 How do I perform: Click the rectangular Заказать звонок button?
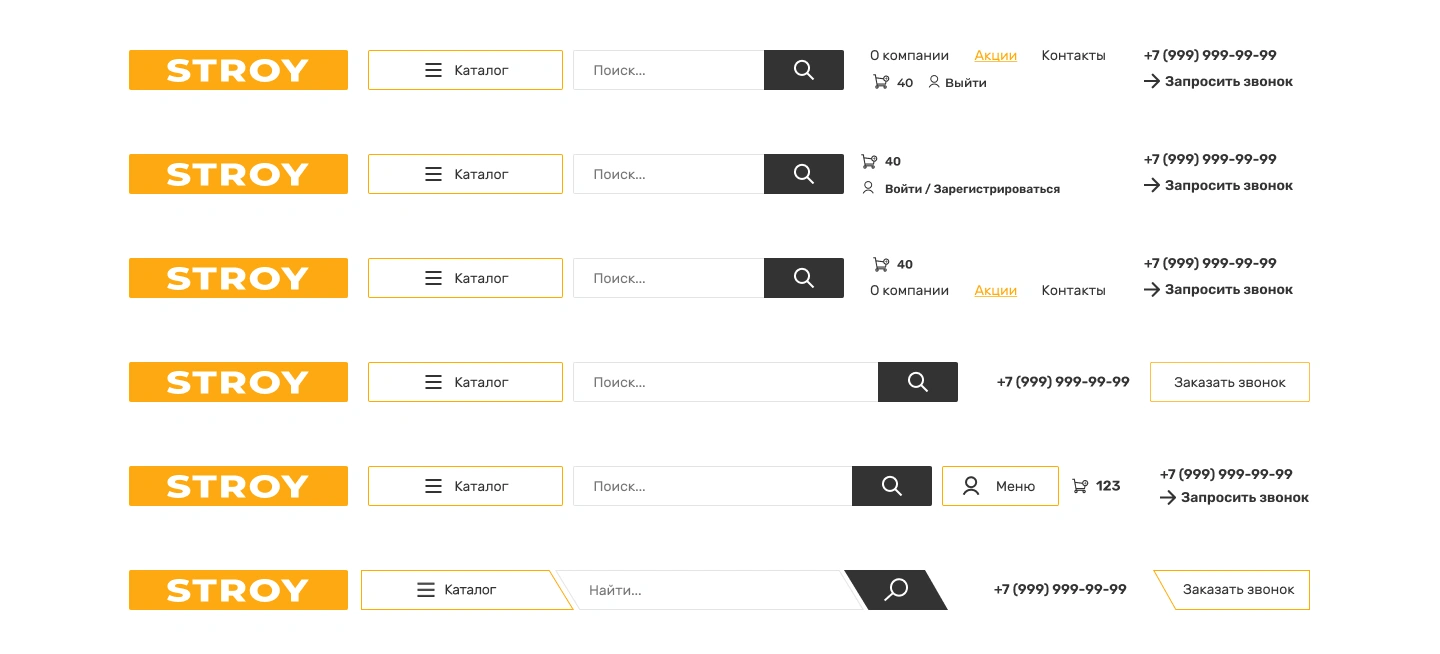(x=1230, y=382)
